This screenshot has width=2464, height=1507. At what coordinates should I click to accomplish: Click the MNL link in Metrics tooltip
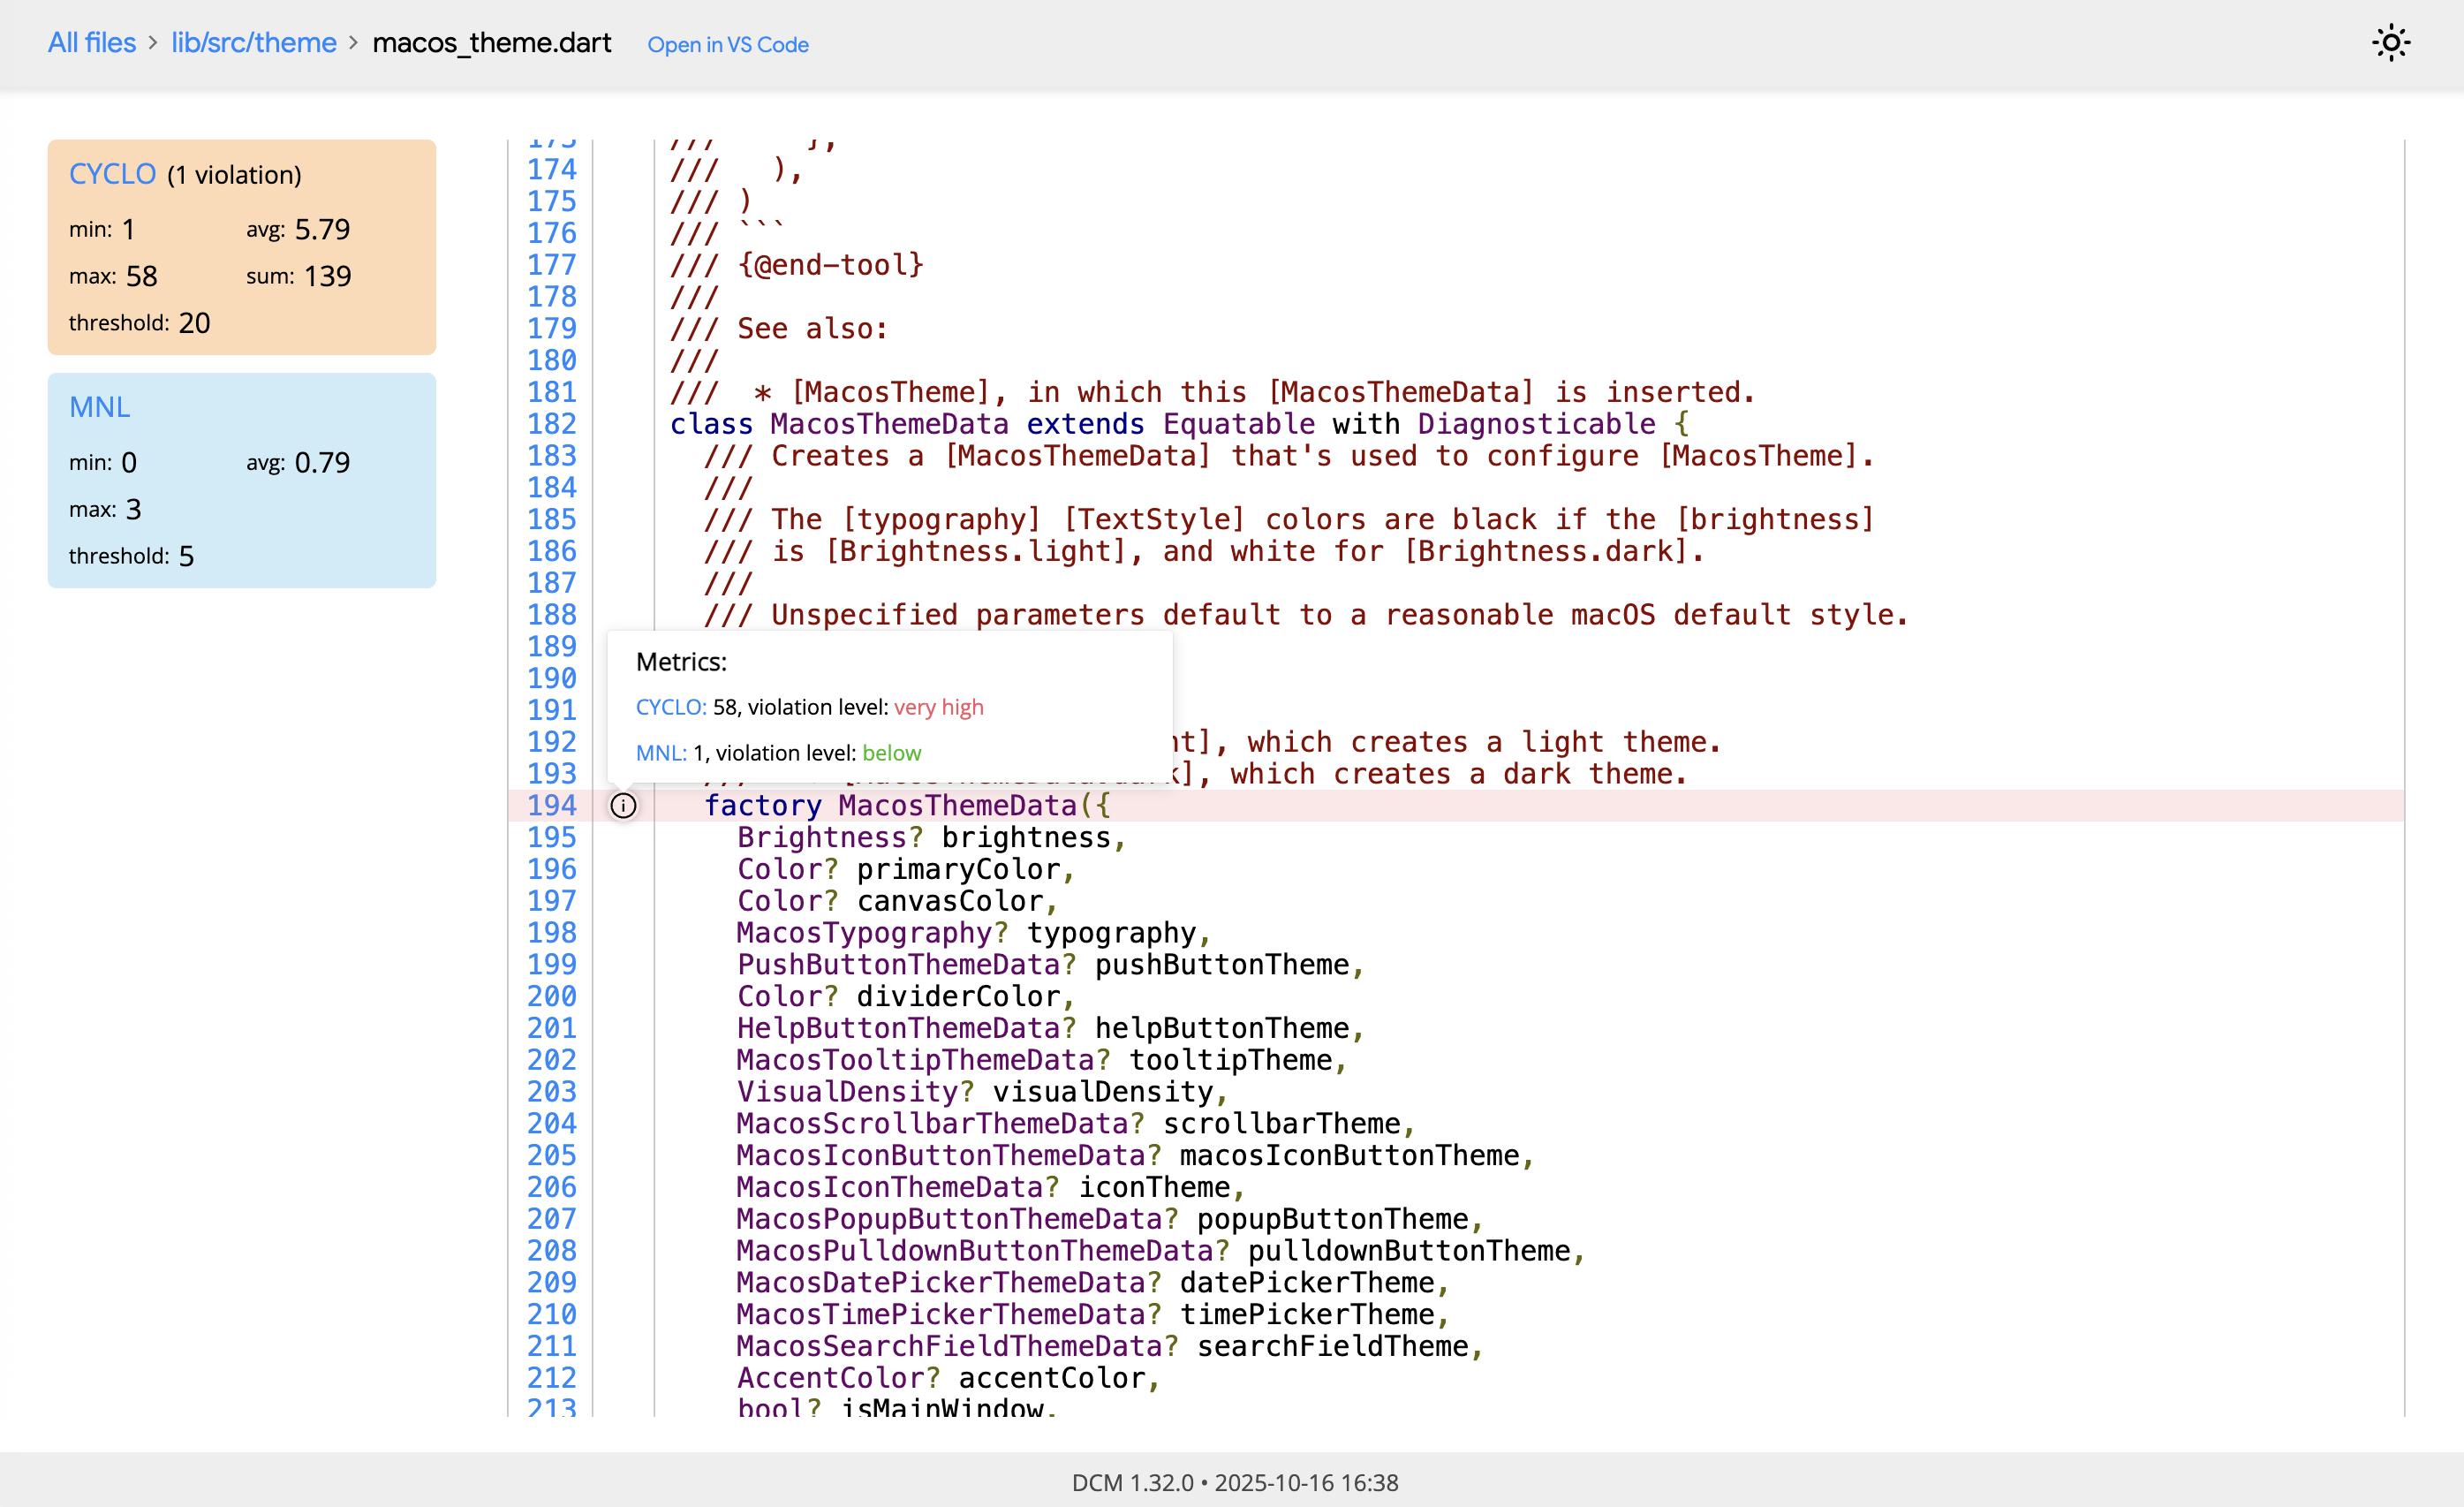[x=660, y=753]
